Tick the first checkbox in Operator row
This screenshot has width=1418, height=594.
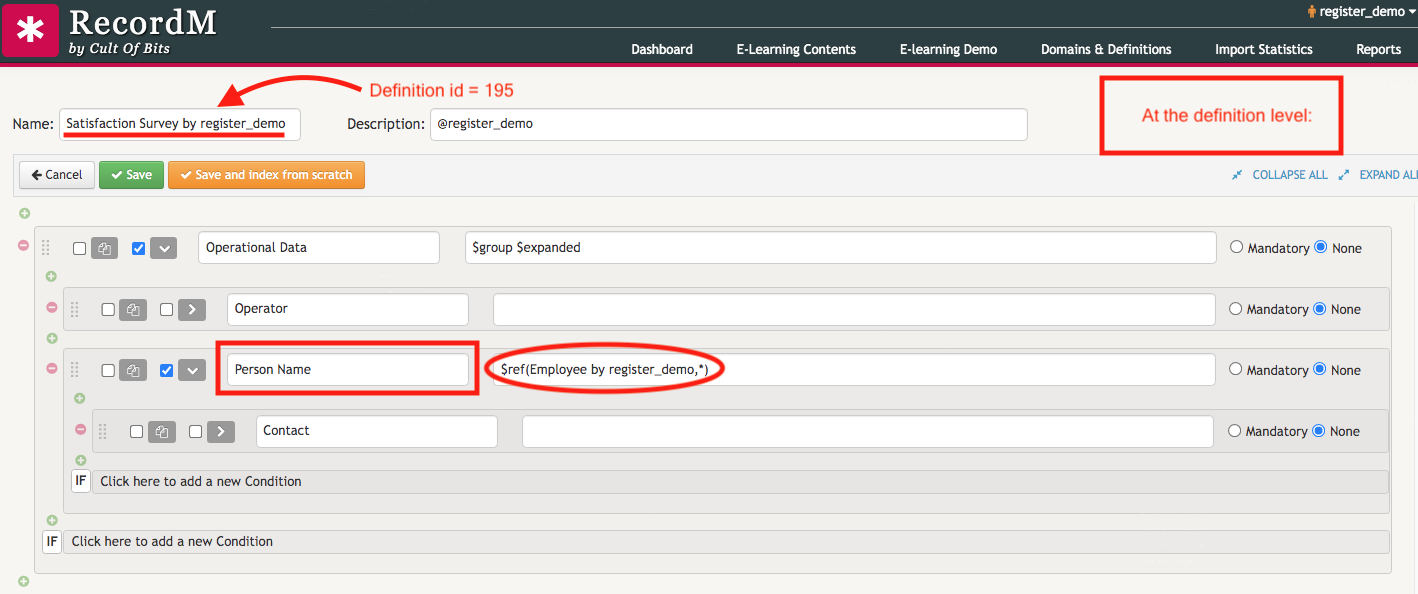click(x=108, y=310)
